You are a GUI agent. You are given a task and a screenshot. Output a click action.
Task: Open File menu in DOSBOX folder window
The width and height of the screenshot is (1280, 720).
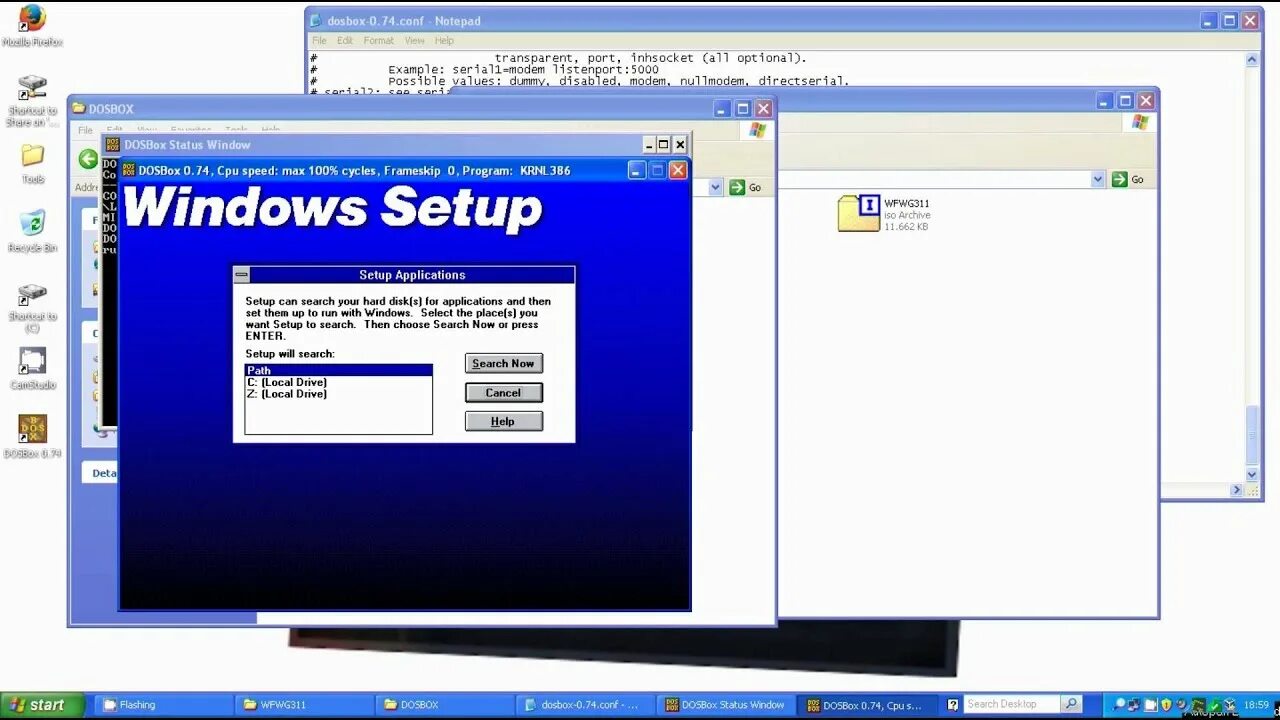coord(85,130)
